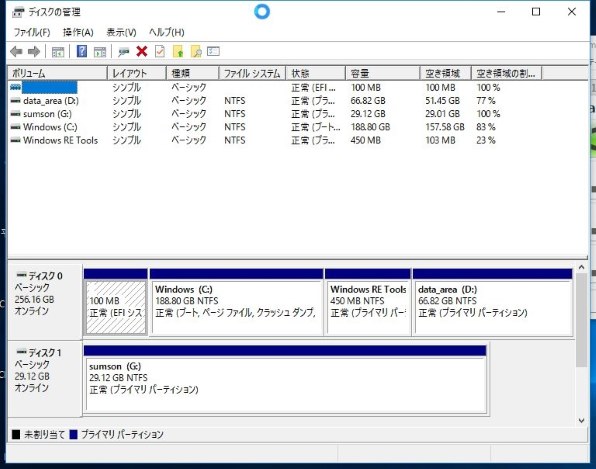Click the 66.82 GB capacity cell
Image resolution: width=596 pixels, height=469 pixels.
tap(368, 101)
